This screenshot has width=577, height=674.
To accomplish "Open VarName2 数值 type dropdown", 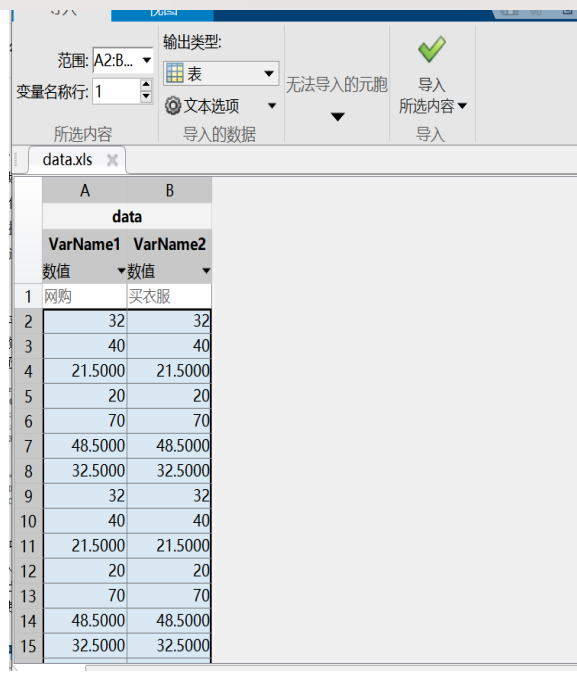I will click(206, 271).
